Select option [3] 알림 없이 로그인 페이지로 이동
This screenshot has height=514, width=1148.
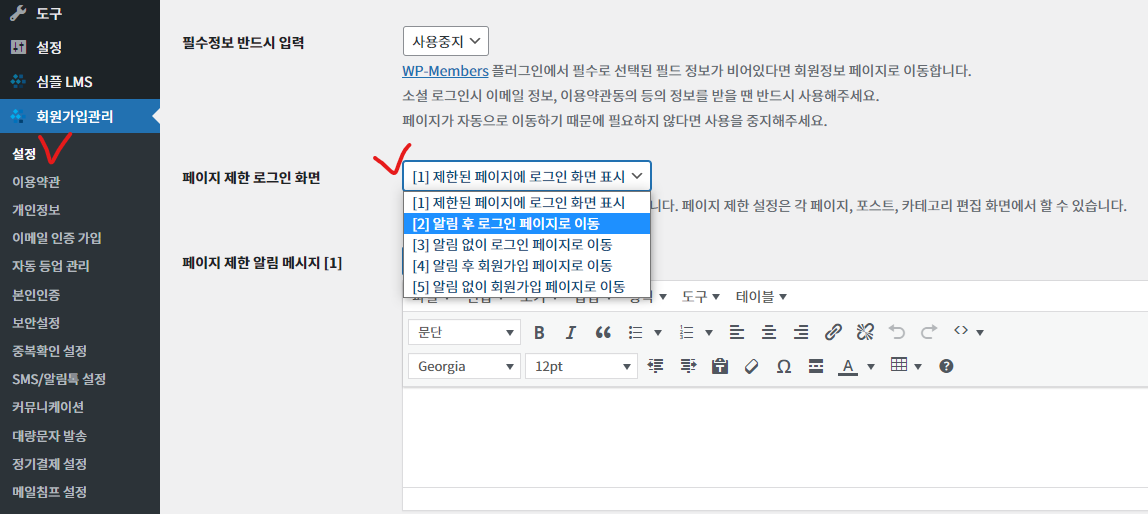pos(526,244)
